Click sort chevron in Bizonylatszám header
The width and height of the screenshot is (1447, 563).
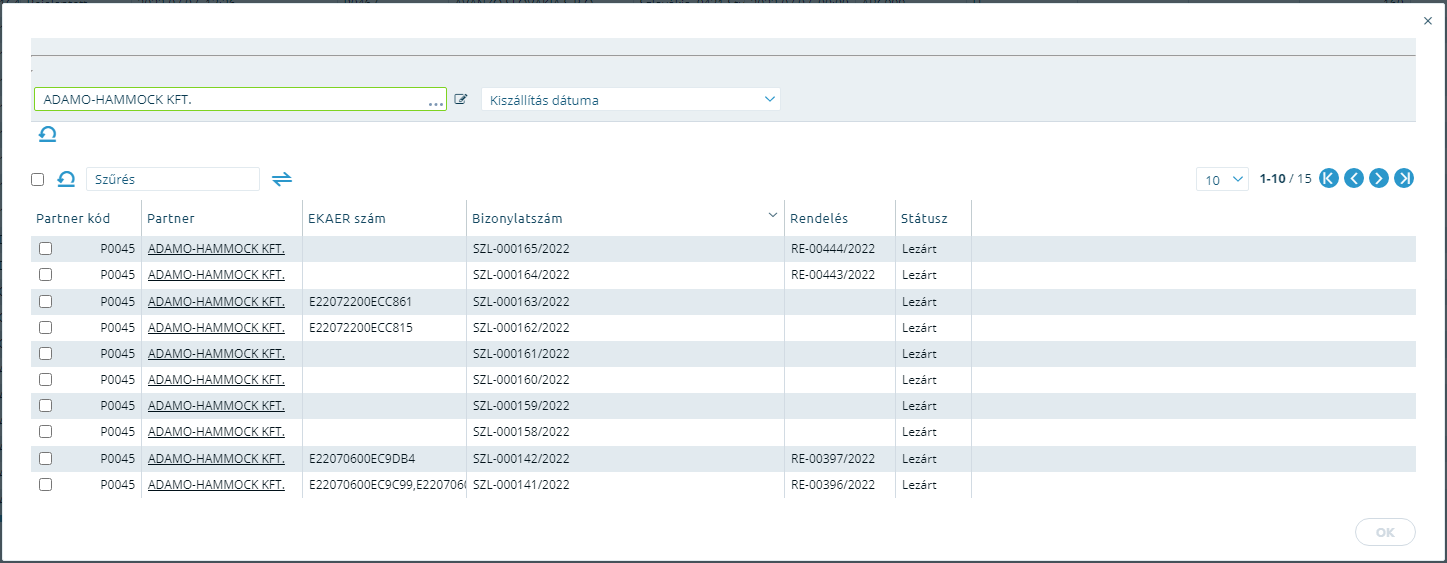click(772, 215)
